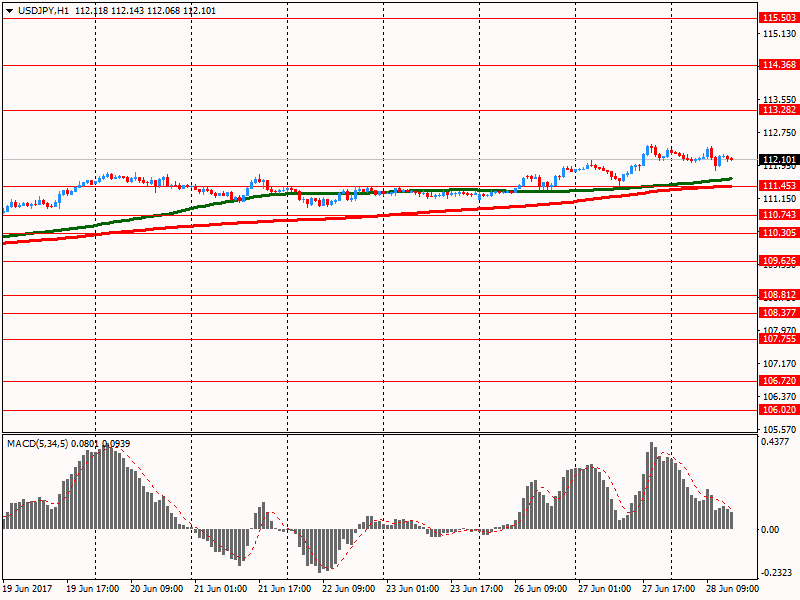800x600 pixels.
Task: Select the 106.020 price level label
Action: (x=779, y=410)
